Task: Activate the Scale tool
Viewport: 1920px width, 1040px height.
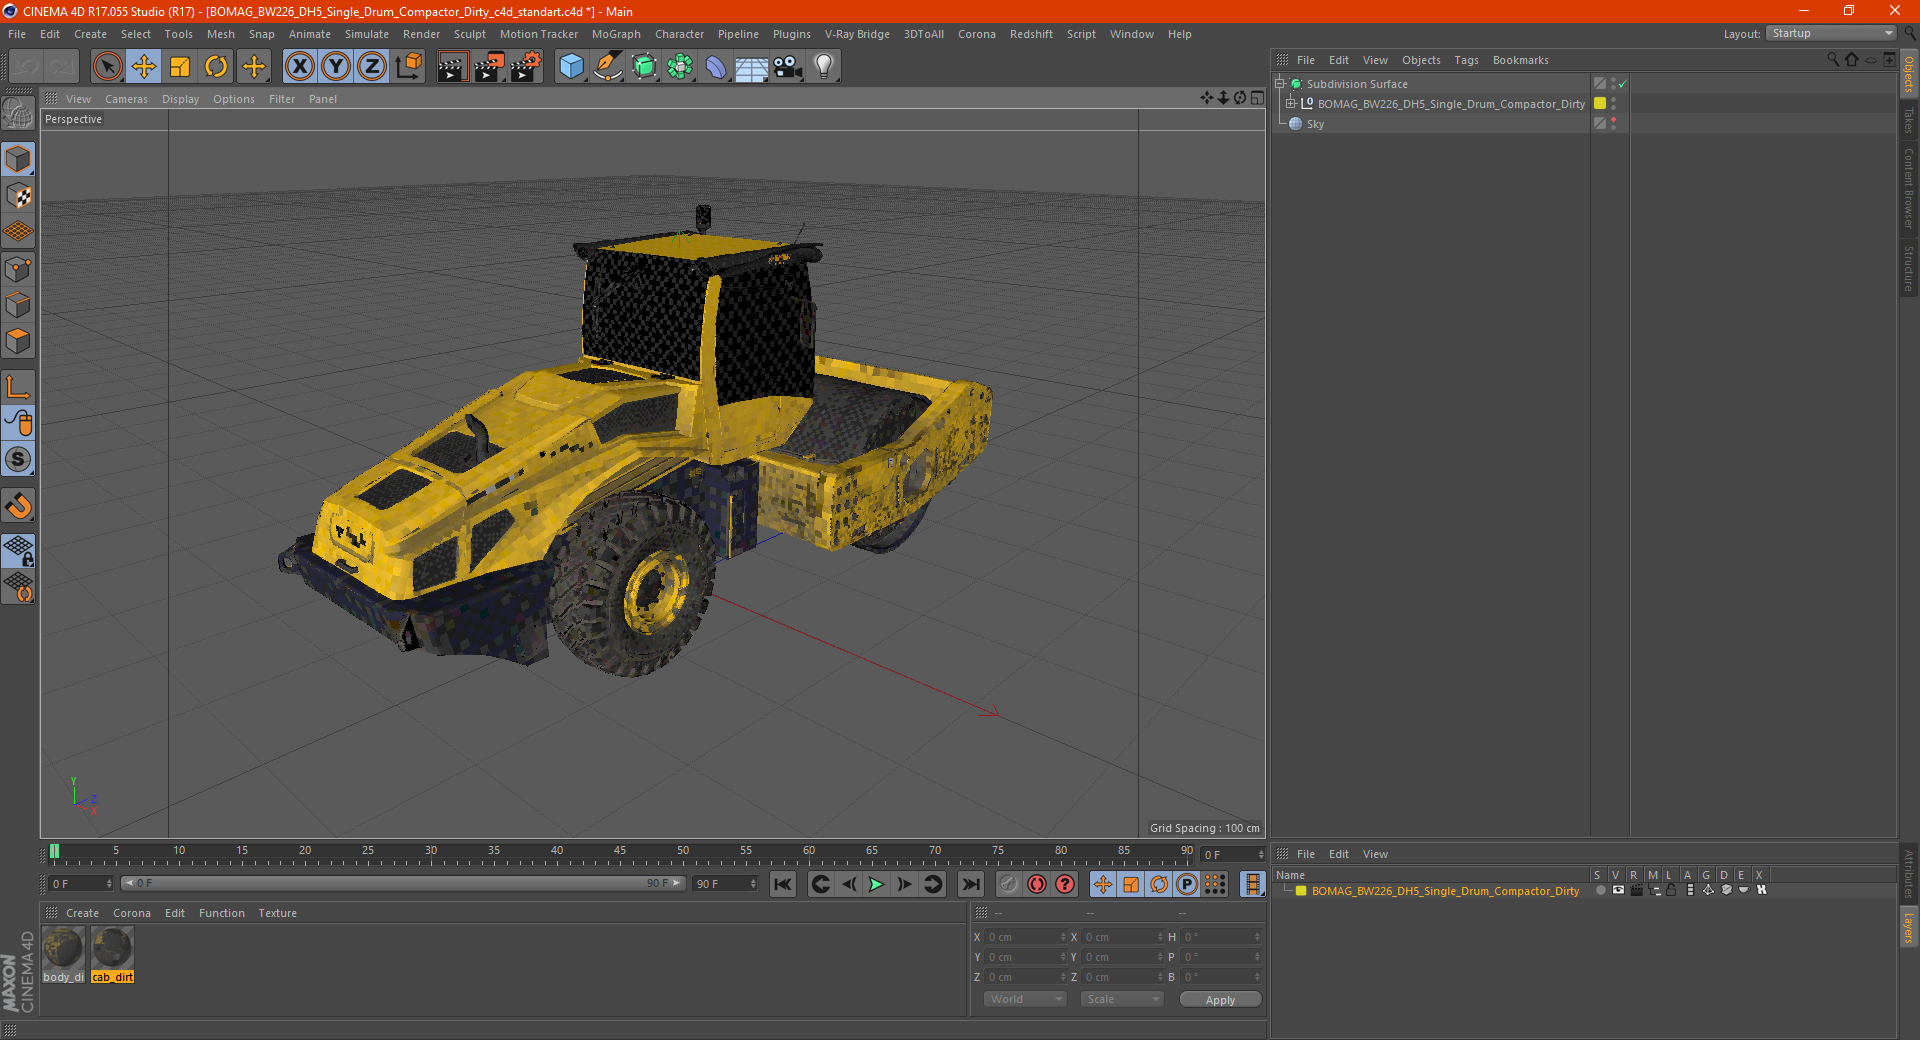Action: tap(180, 67)
